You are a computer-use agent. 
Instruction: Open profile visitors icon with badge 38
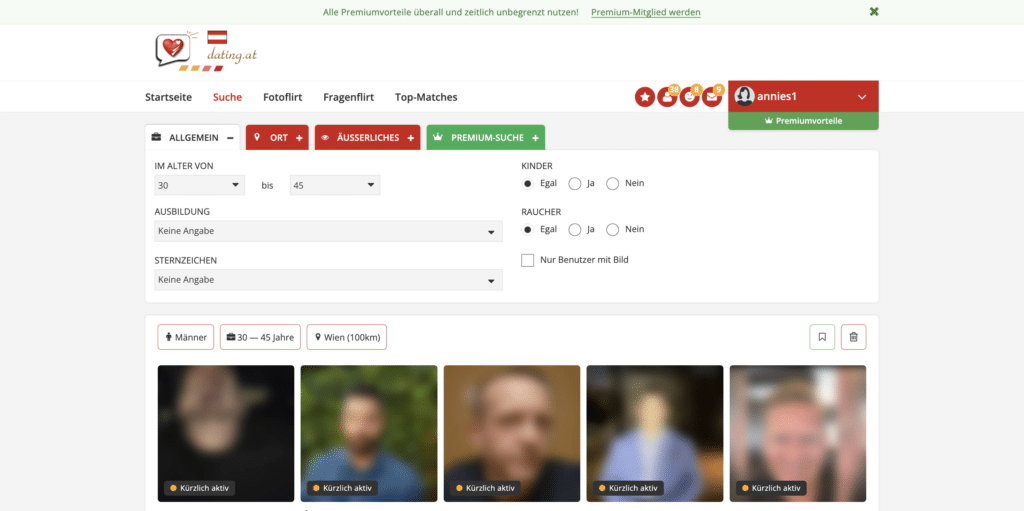[667, 97]
